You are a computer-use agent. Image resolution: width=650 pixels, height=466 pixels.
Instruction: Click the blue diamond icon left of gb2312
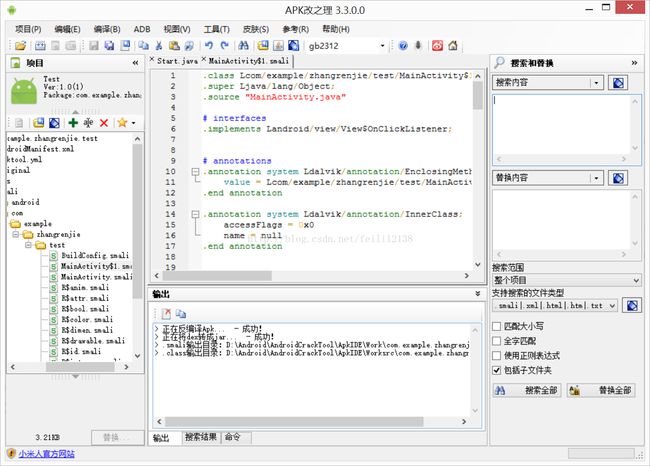[294, 46]
